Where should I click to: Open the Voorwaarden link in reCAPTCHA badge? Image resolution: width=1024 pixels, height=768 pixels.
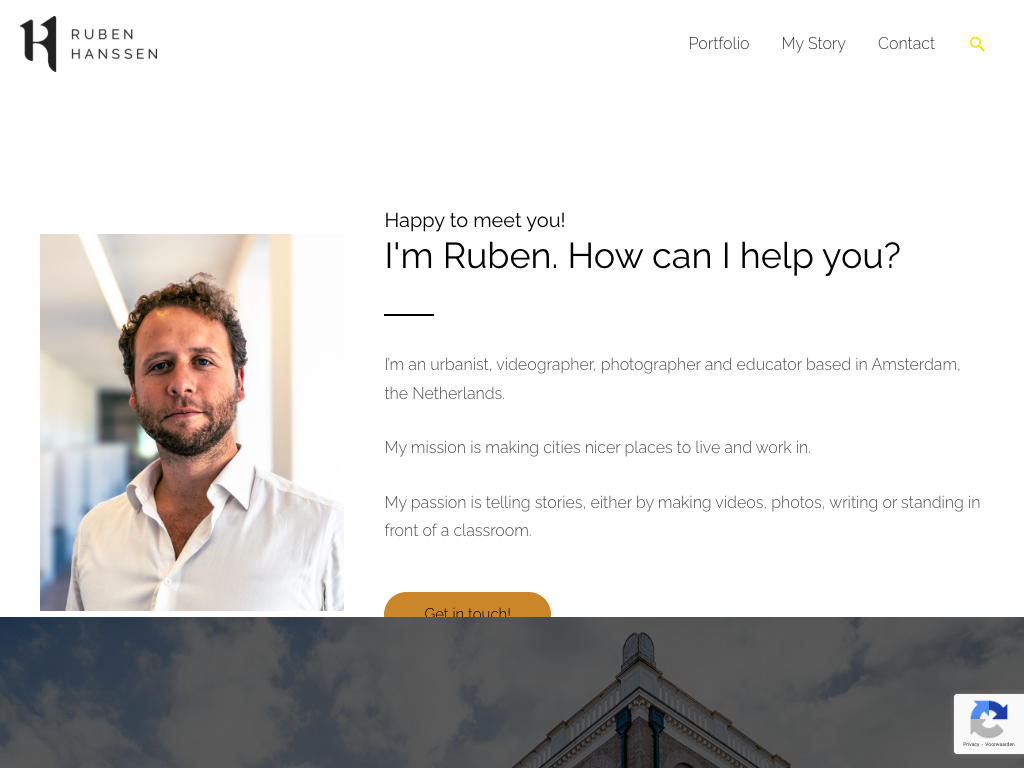point(1000,744)
